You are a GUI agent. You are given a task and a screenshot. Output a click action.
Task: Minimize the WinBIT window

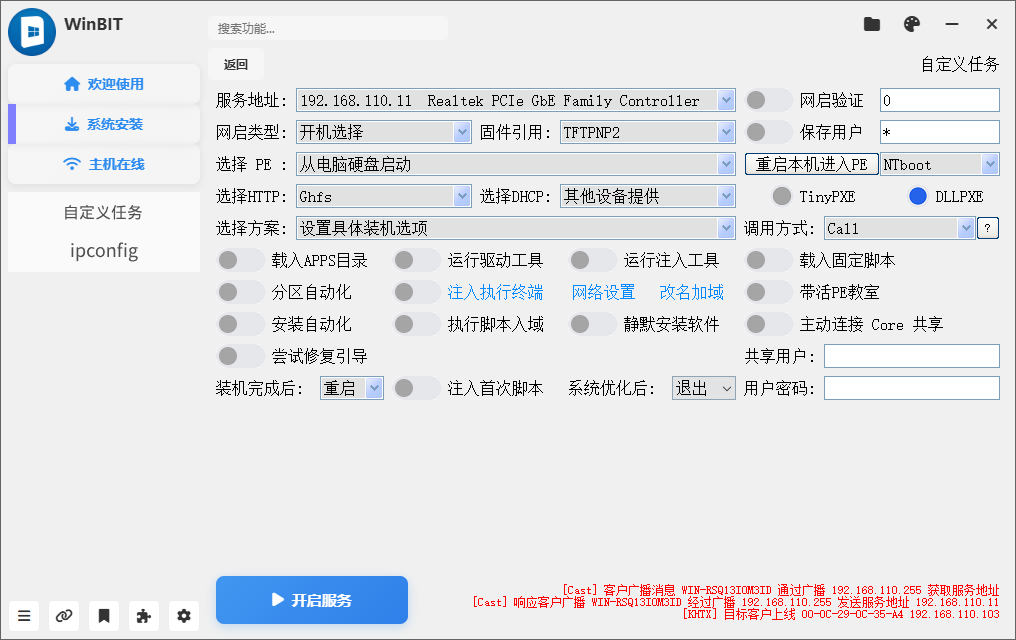[952, 25]
